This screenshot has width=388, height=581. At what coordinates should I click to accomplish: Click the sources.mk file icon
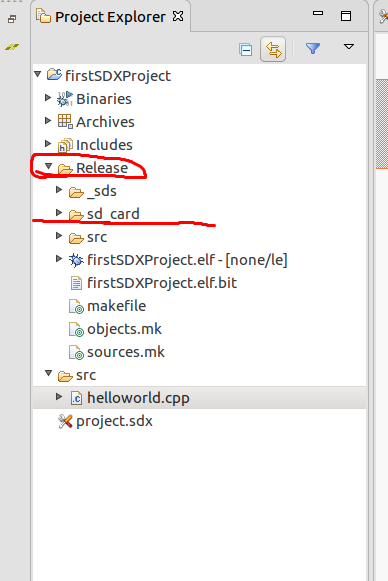coord(76,353)
